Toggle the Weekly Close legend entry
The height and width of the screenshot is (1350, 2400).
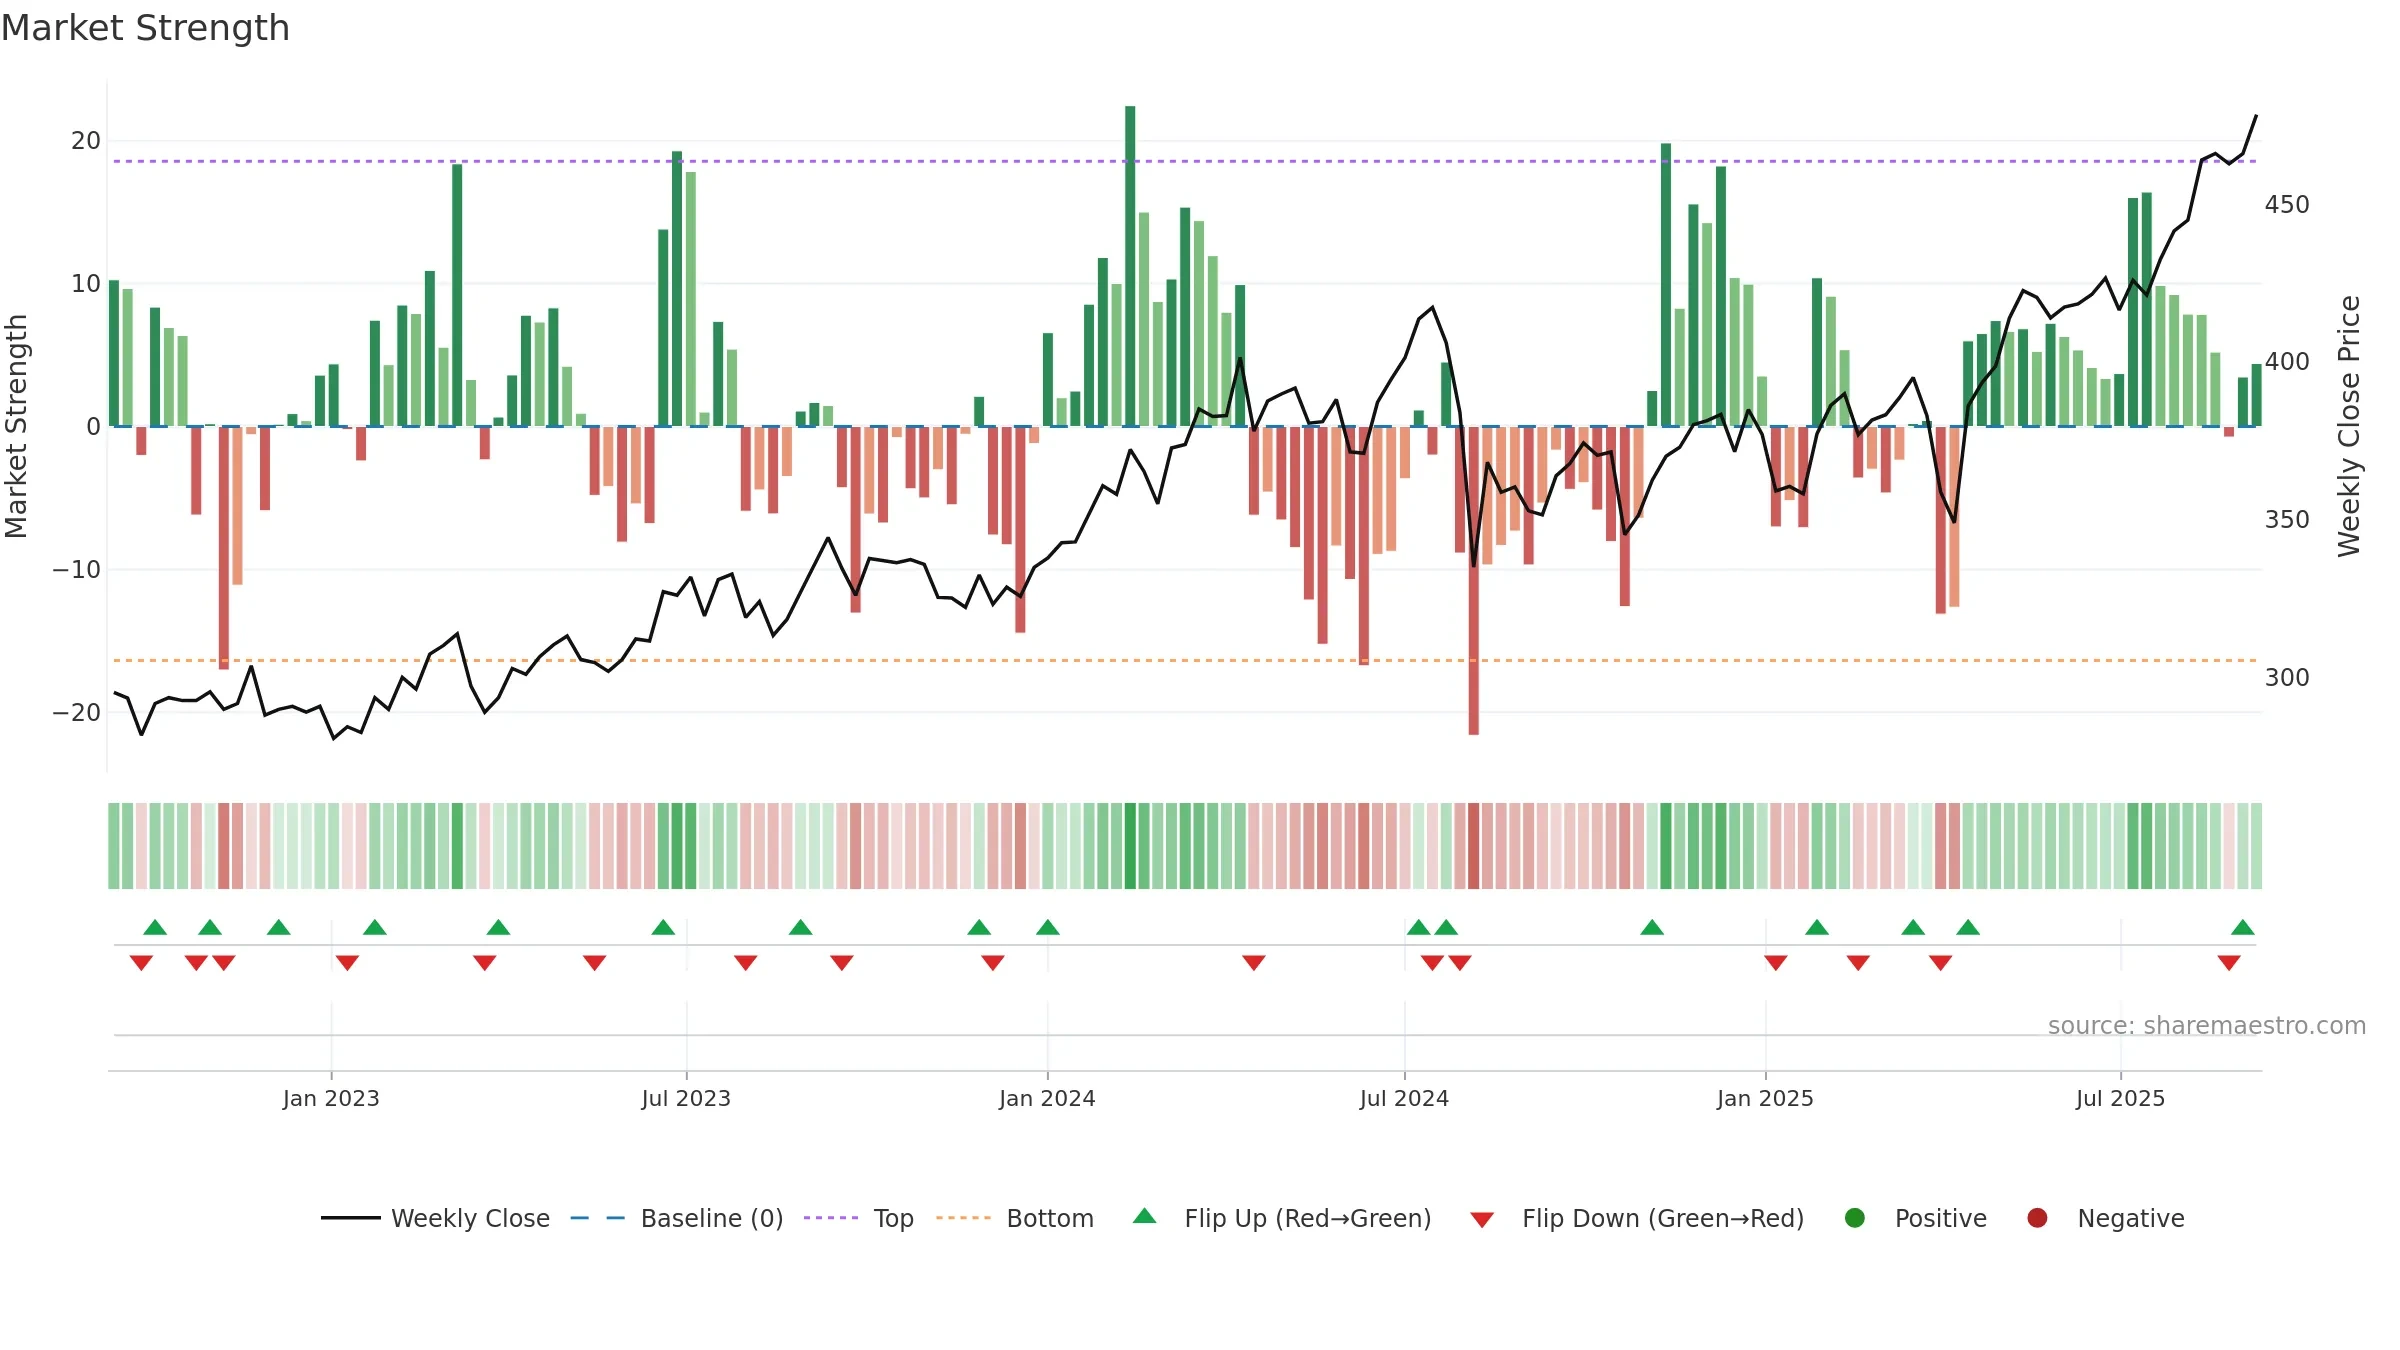435,1218
